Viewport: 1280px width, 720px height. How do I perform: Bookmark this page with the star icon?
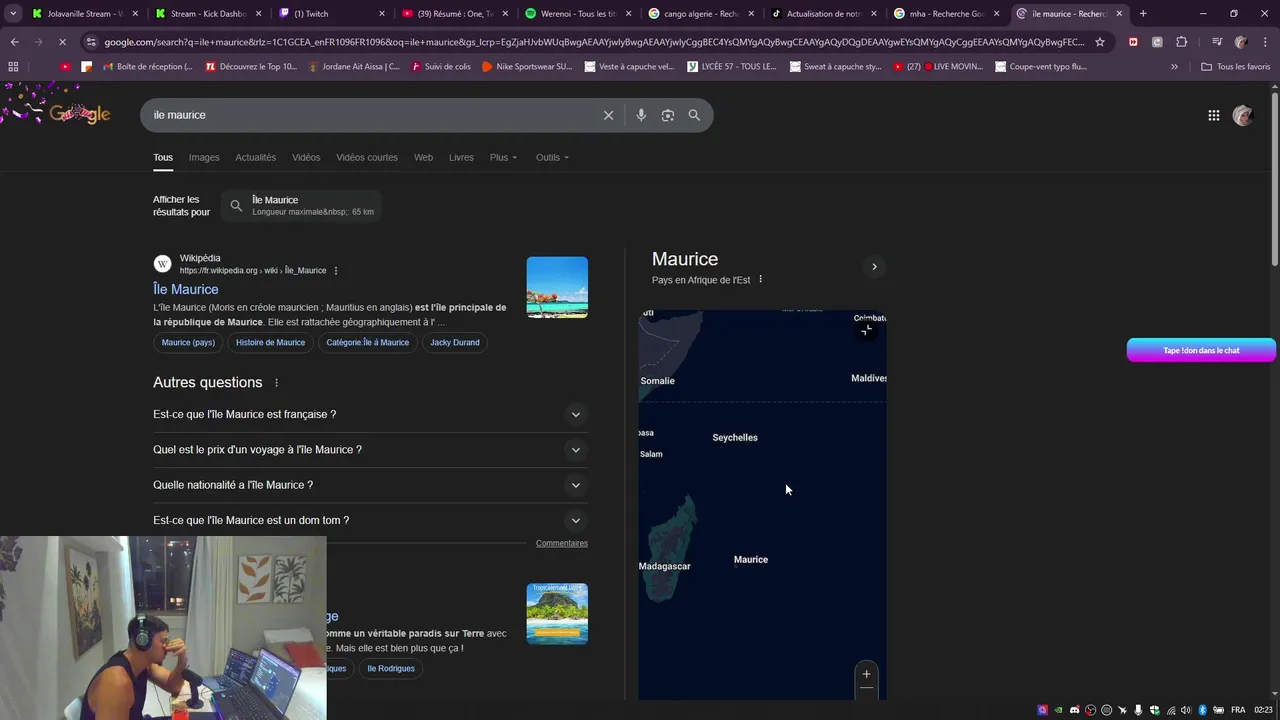pos(1100,42)
